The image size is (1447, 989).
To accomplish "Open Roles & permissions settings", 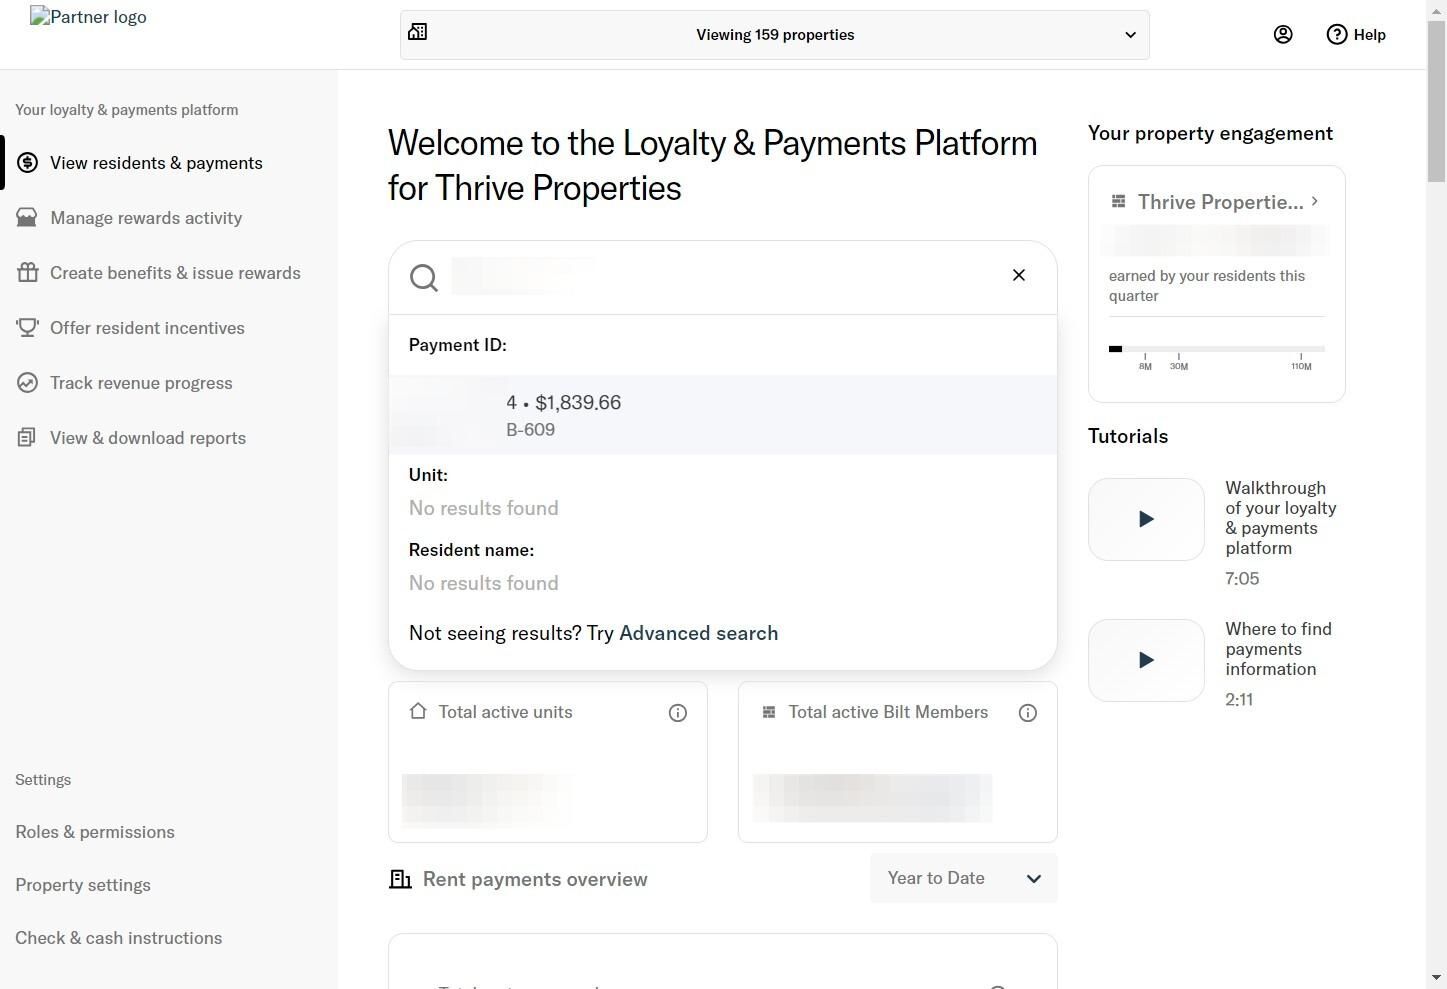I will (95, 832).
